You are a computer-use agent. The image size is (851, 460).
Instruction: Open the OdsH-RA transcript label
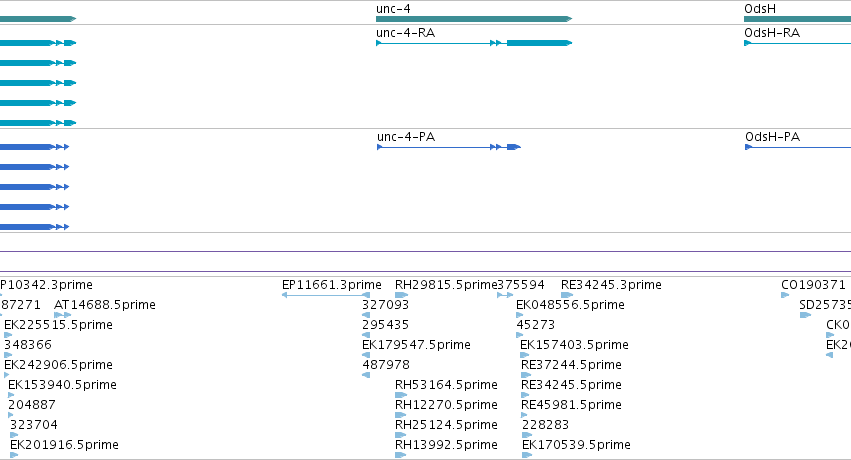pos(772,33)
